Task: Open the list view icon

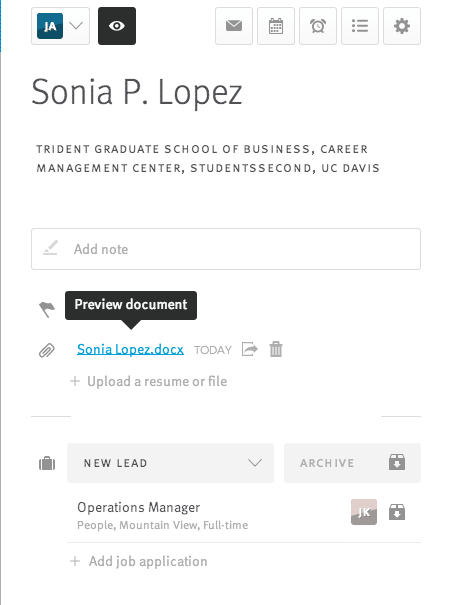Action: [x=360, y=26]
